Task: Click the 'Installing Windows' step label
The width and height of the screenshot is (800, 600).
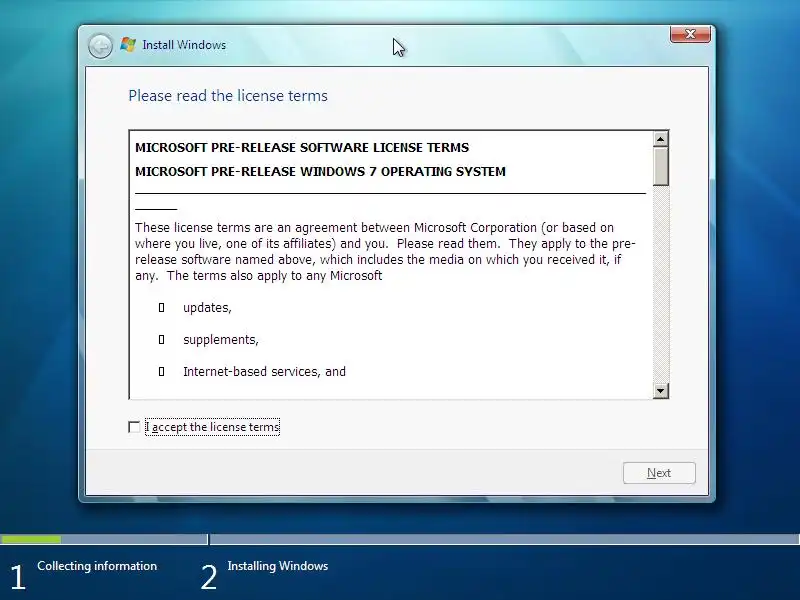Action: pos(278,566)
